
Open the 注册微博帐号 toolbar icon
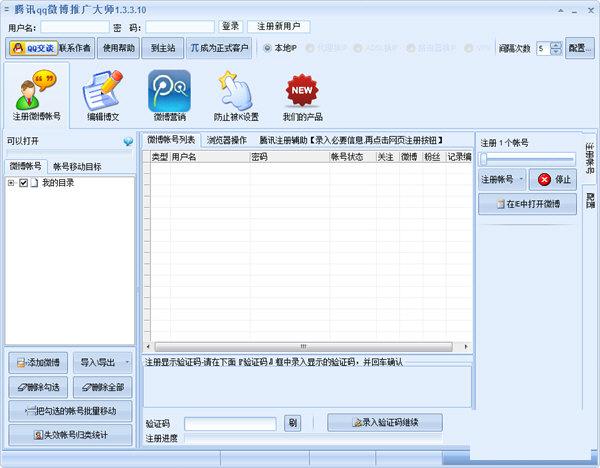coord(36,93)
